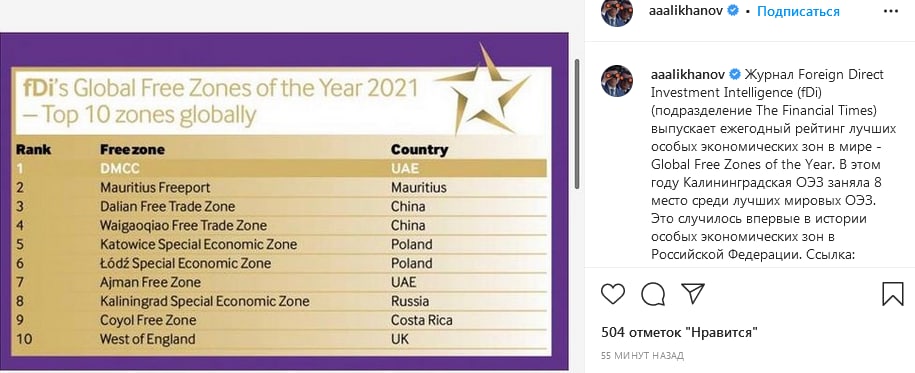915x373 pixels.
Task: Click the caption scrollbar thumb
Action: tap(578, 123)
